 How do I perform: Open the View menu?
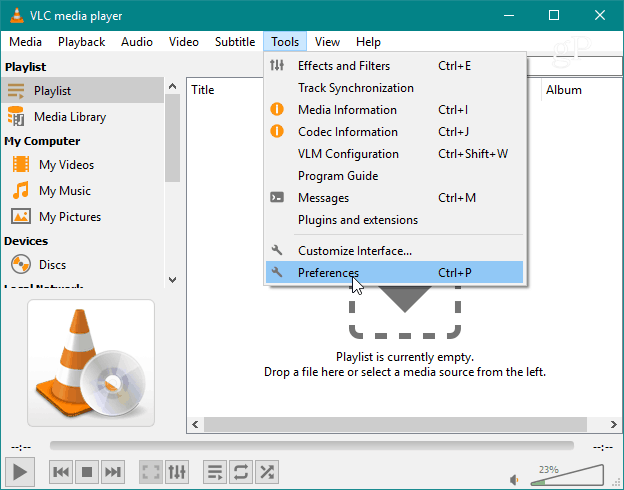[x=327, y=42]
